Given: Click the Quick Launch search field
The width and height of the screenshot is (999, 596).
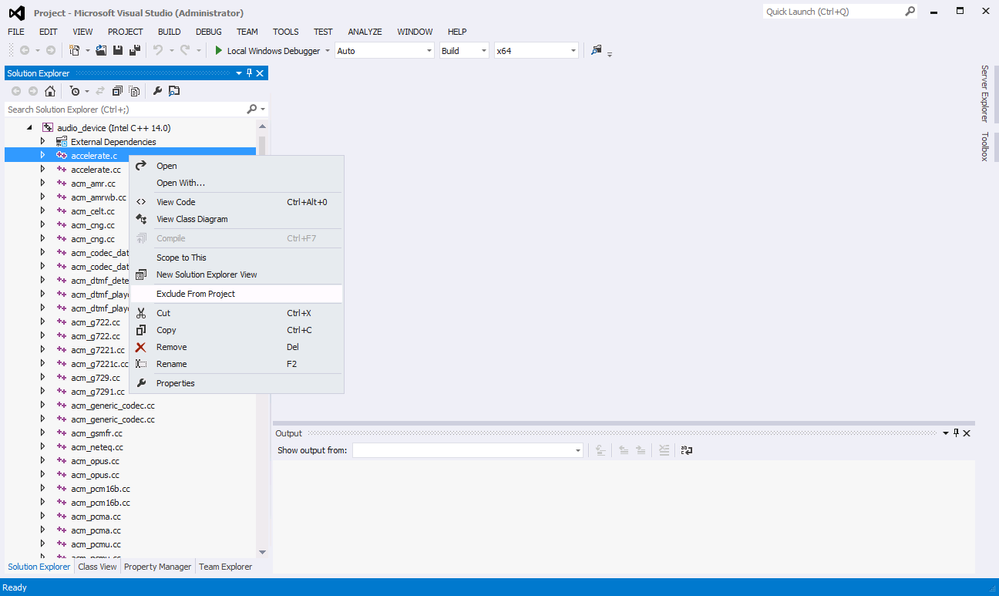Looking at the screenshot, I should [x=833, y=11].
